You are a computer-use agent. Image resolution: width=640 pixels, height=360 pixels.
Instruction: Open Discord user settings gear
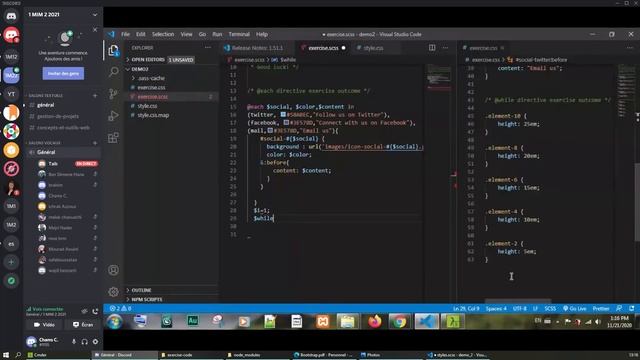[x=96, y=341]
